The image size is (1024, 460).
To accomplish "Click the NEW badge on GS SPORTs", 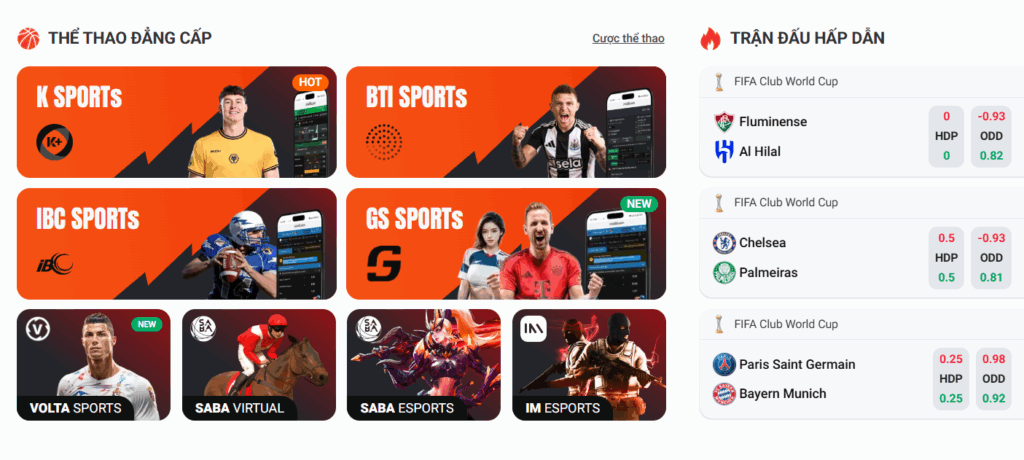I will [639, 203].
